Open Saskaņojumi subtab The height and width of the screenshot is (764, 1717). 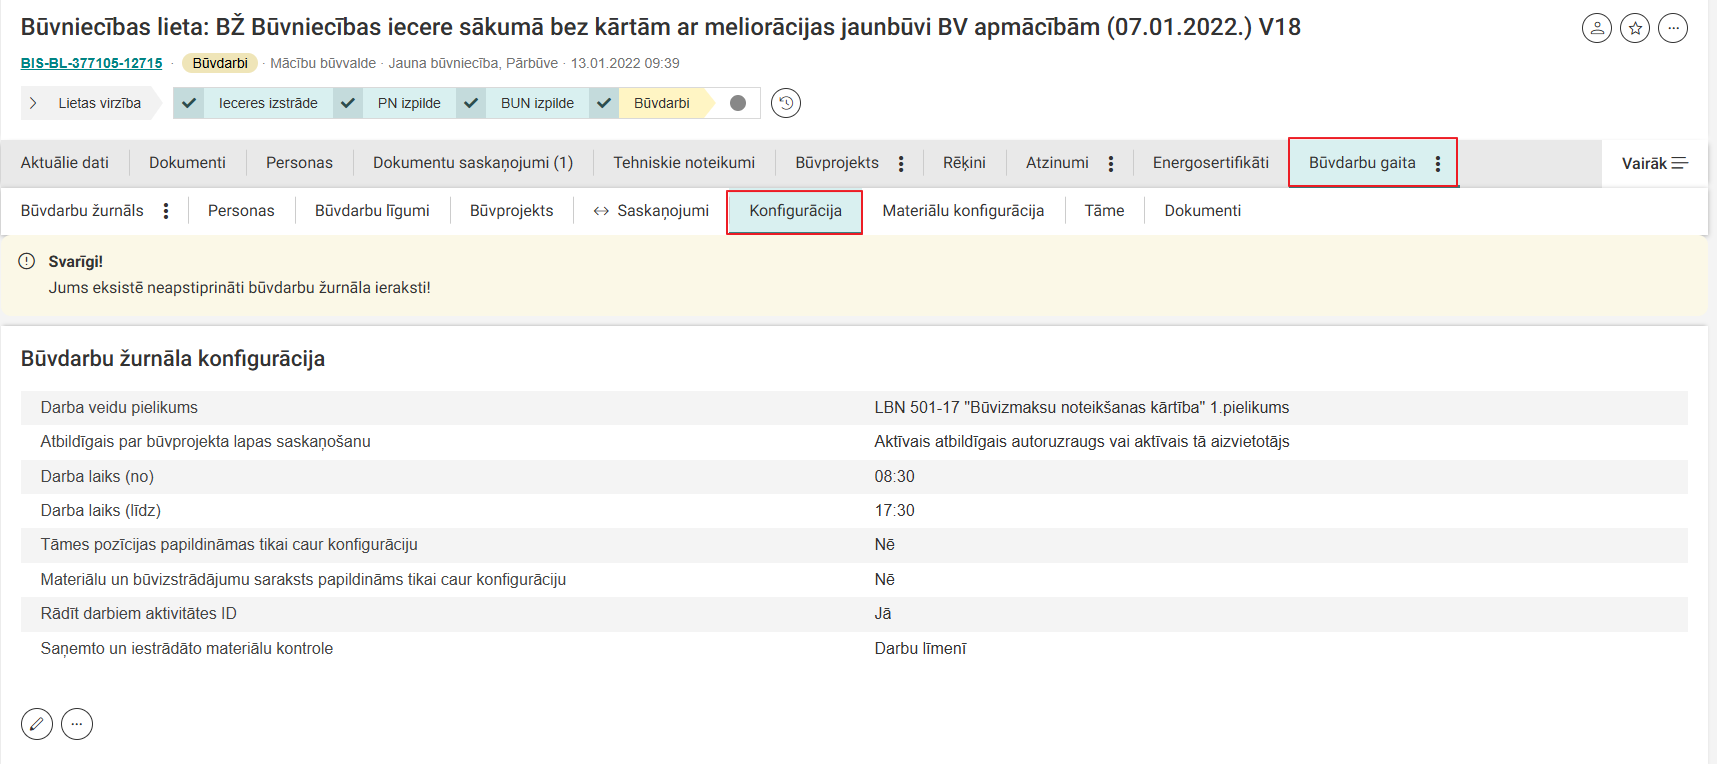(x=663, y=211)
